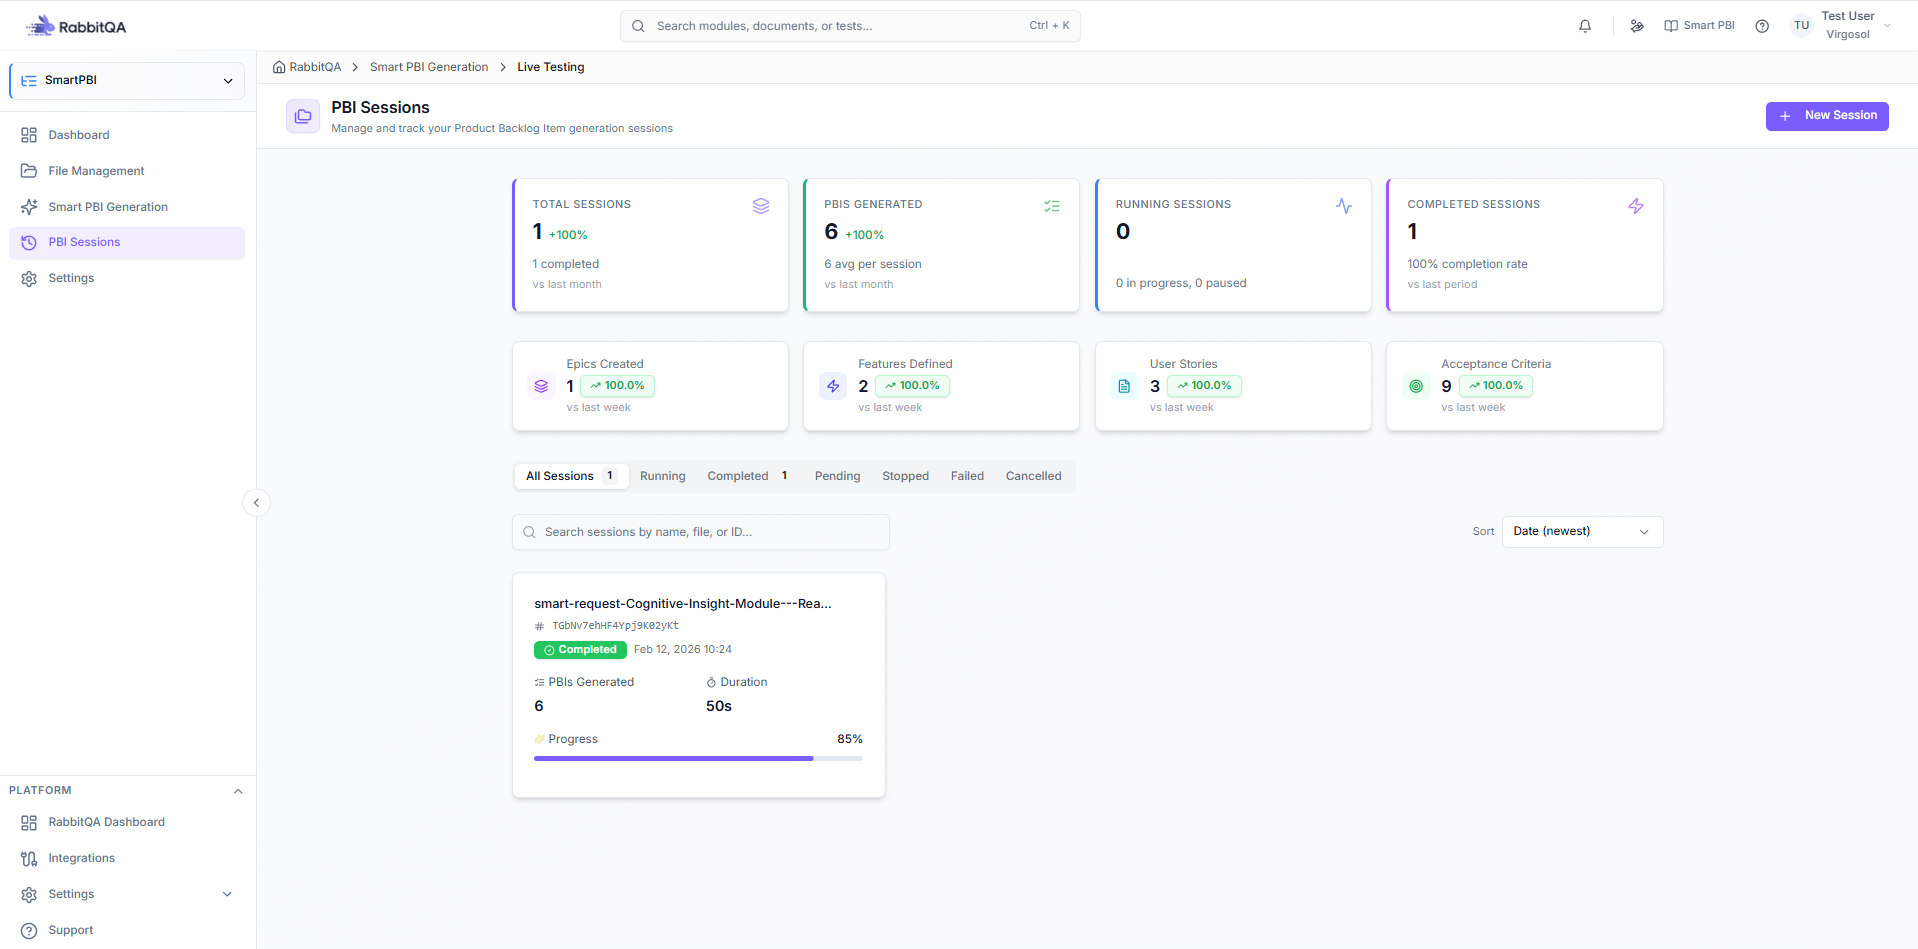1918x949 pixels.
Task: Click the Epics Created 100.0% badge
Action: click(x=617, y=386)
